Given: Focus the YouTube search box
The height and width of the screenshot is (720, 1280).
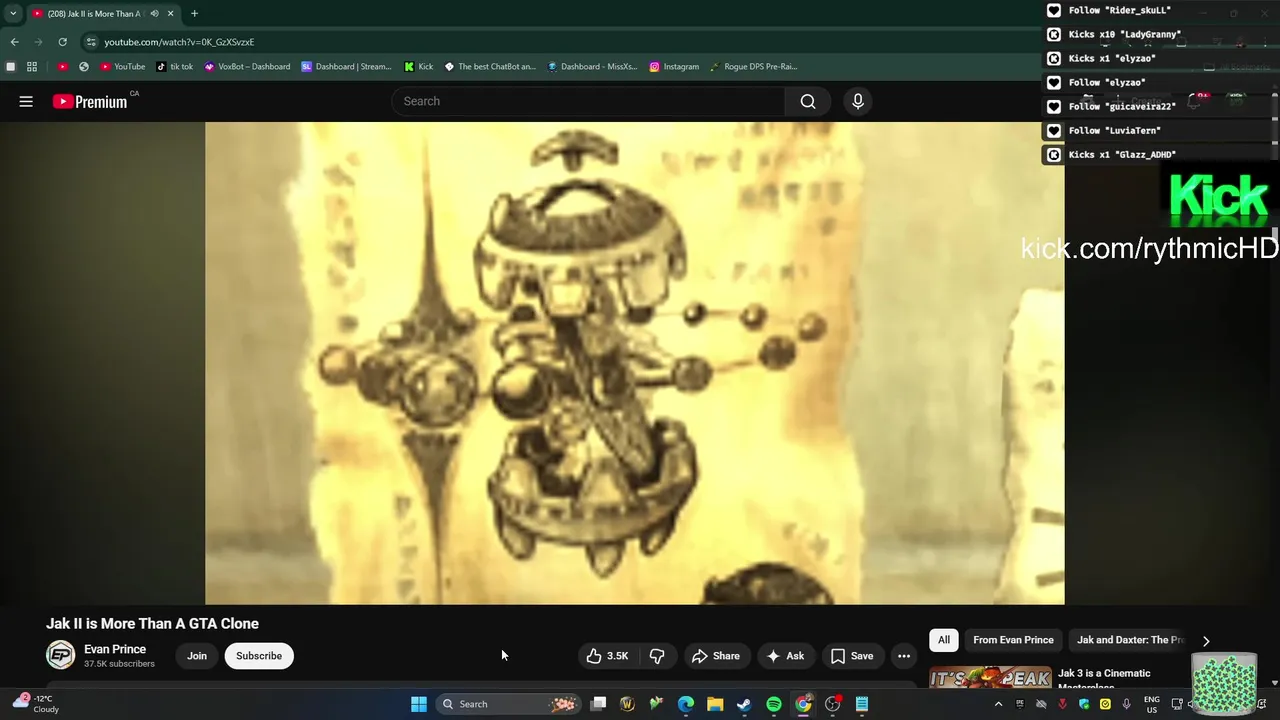Looking at the screenshot, I should 588,101.
